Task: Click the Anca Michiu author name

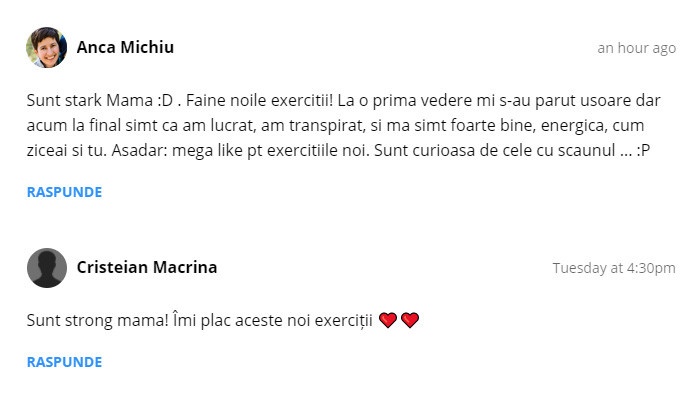Action: (x=125, y=47)
